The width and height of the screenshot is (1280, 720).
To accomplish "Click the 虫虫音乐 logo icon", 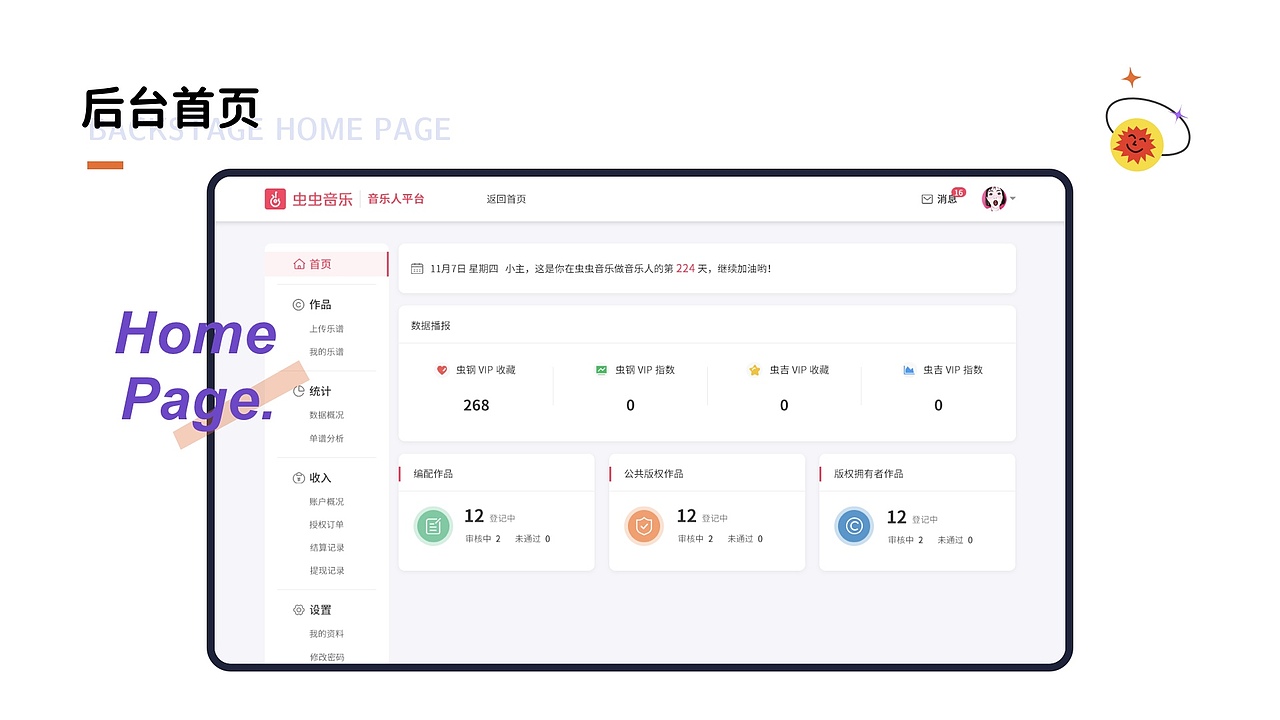I will coord(275,199).
